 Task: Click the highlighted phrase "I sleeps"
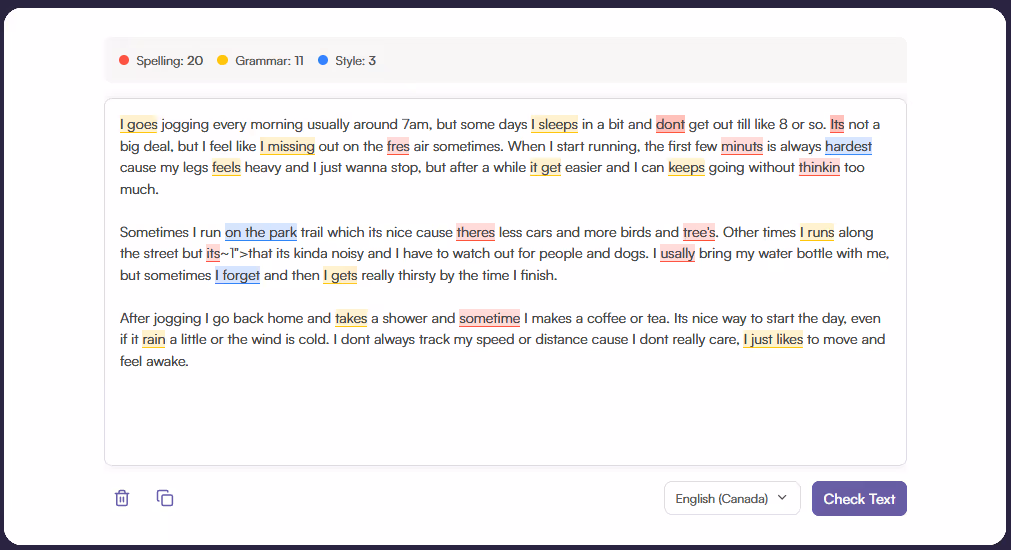click(x=555, y=124)
